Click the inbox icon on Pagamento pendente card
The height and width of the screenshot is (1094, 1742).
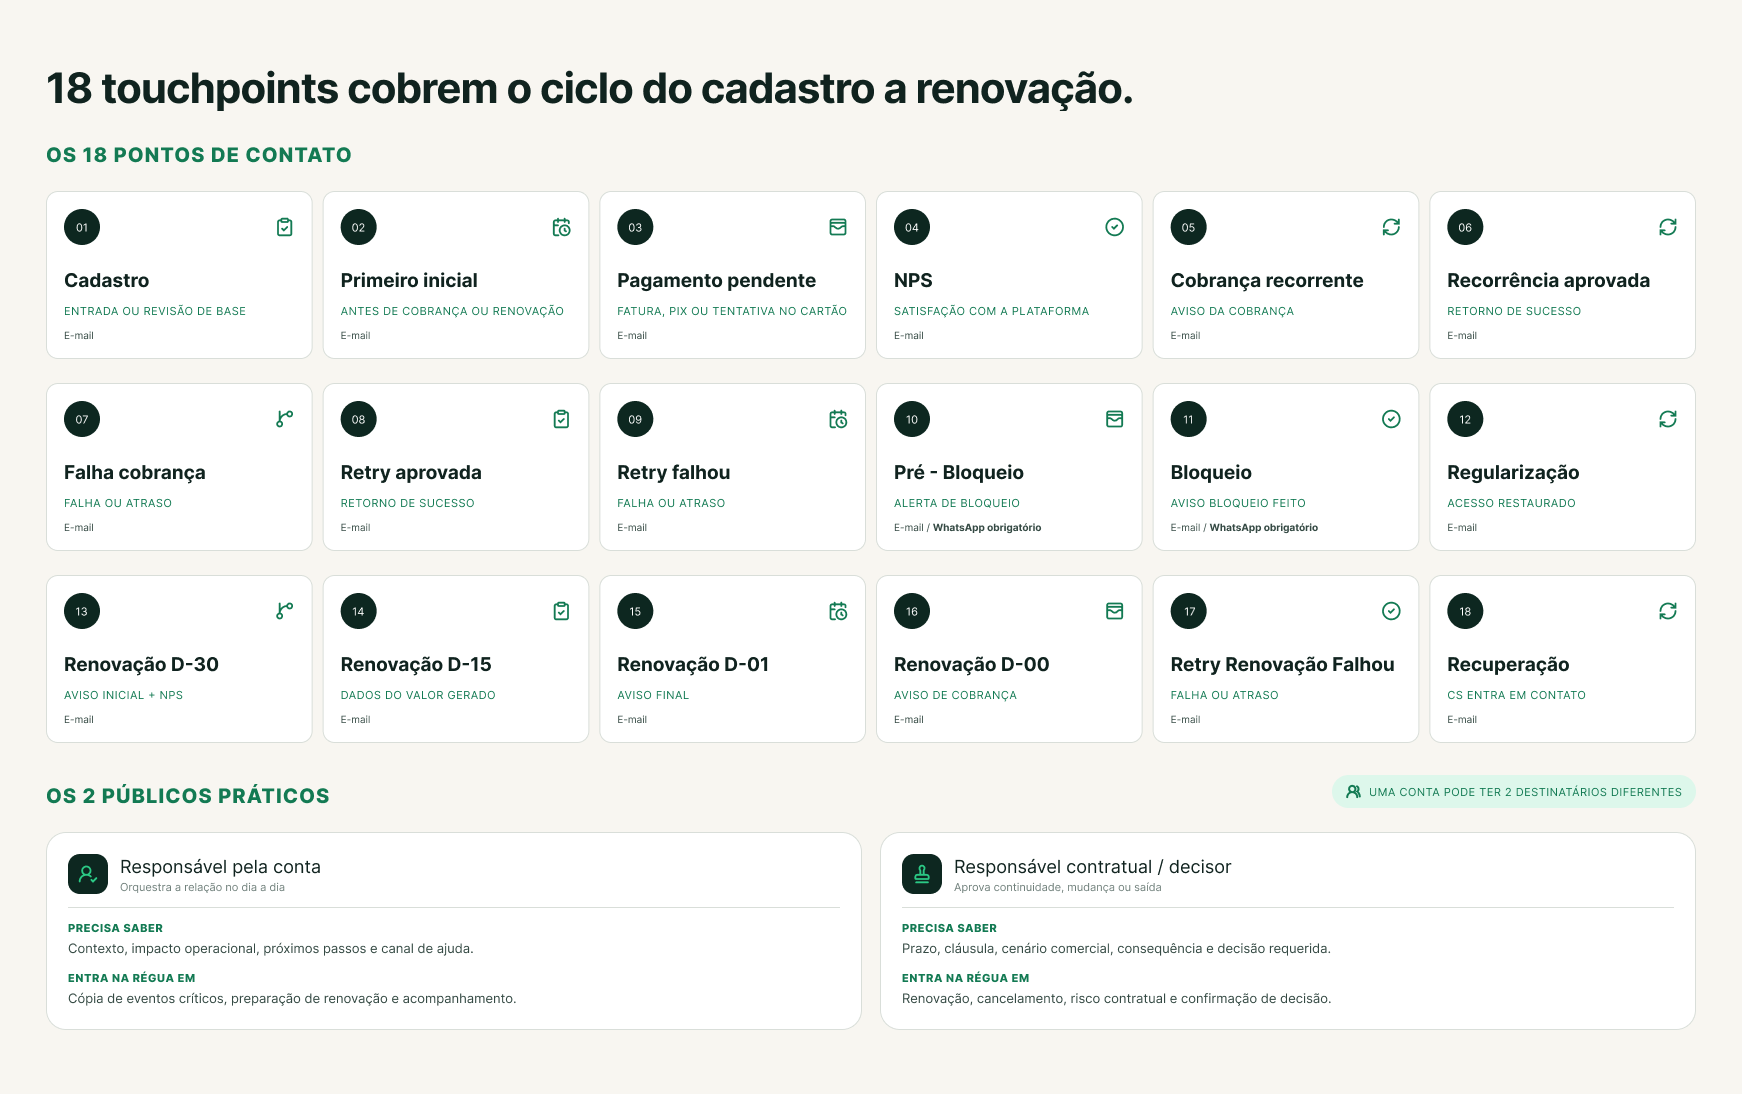[838, 227]
